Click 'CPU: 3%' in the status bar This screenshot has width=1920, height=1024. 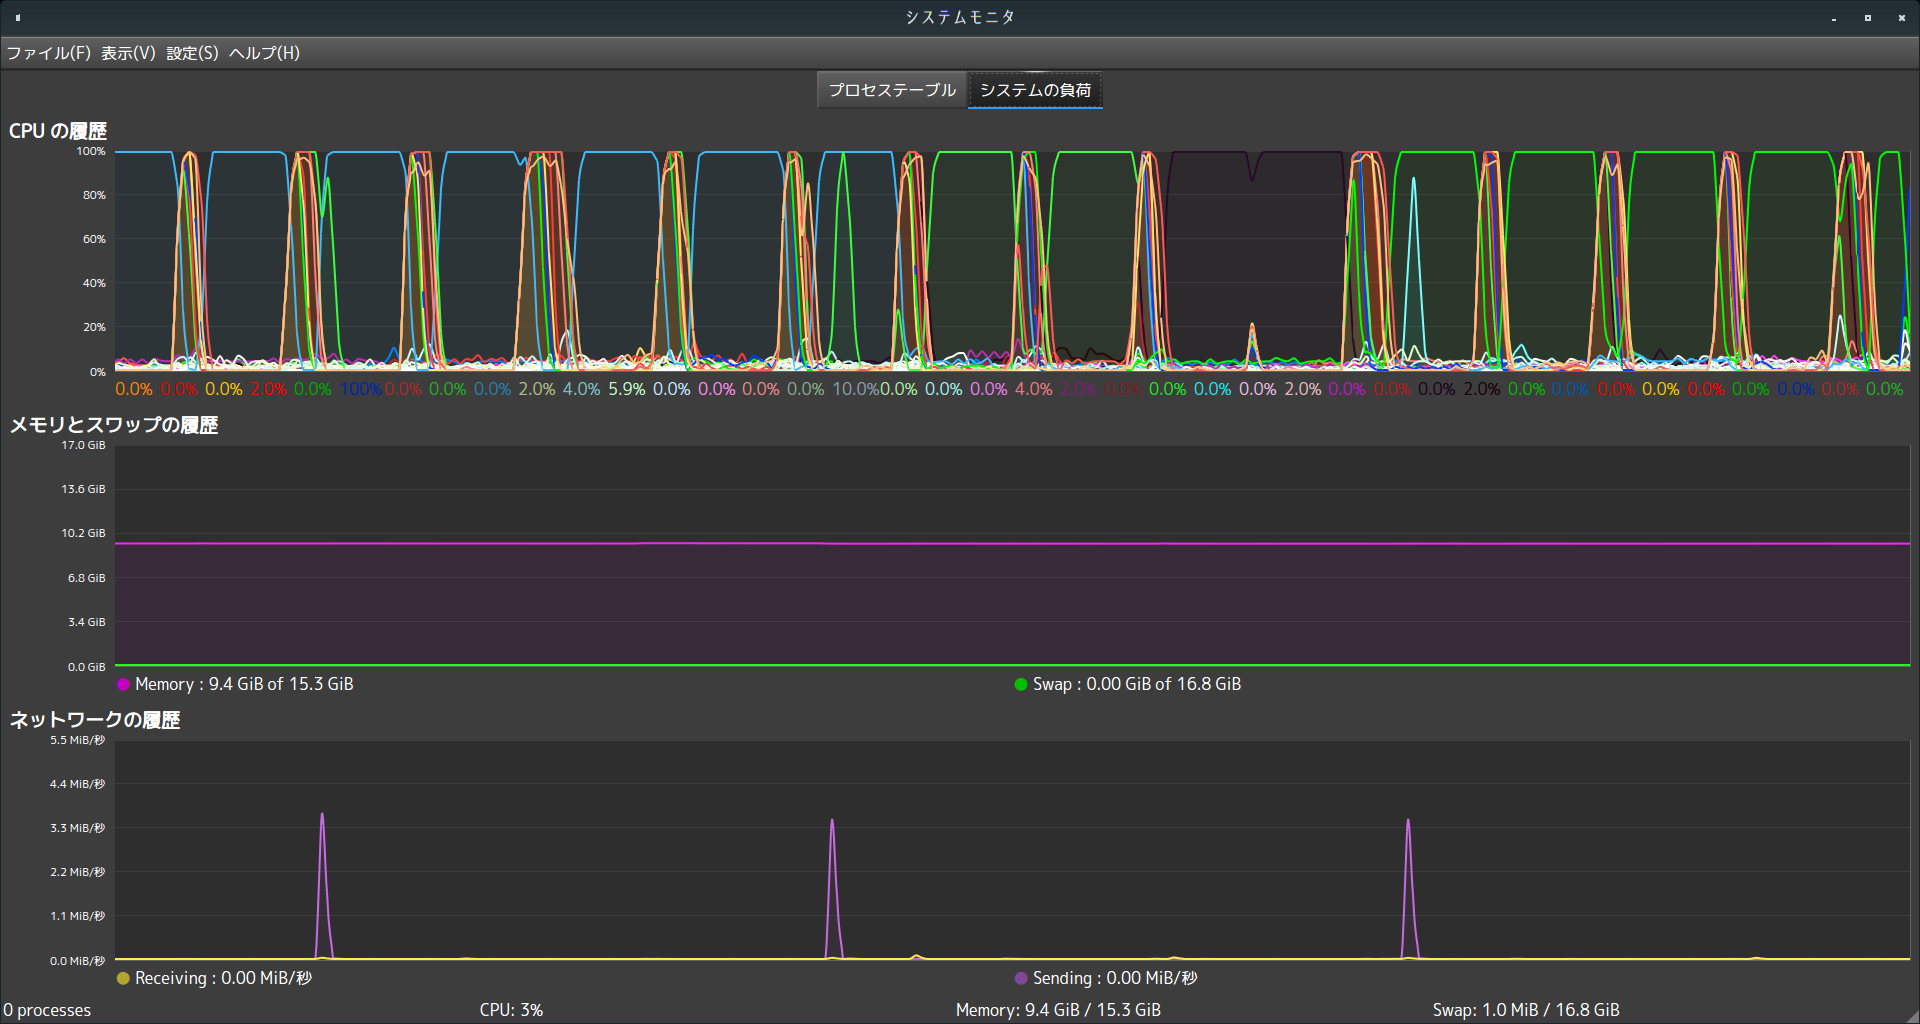click(511, 1010)
